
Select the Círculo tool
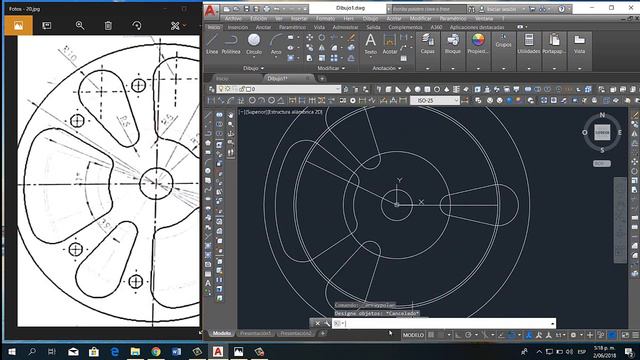click(254, 44)
